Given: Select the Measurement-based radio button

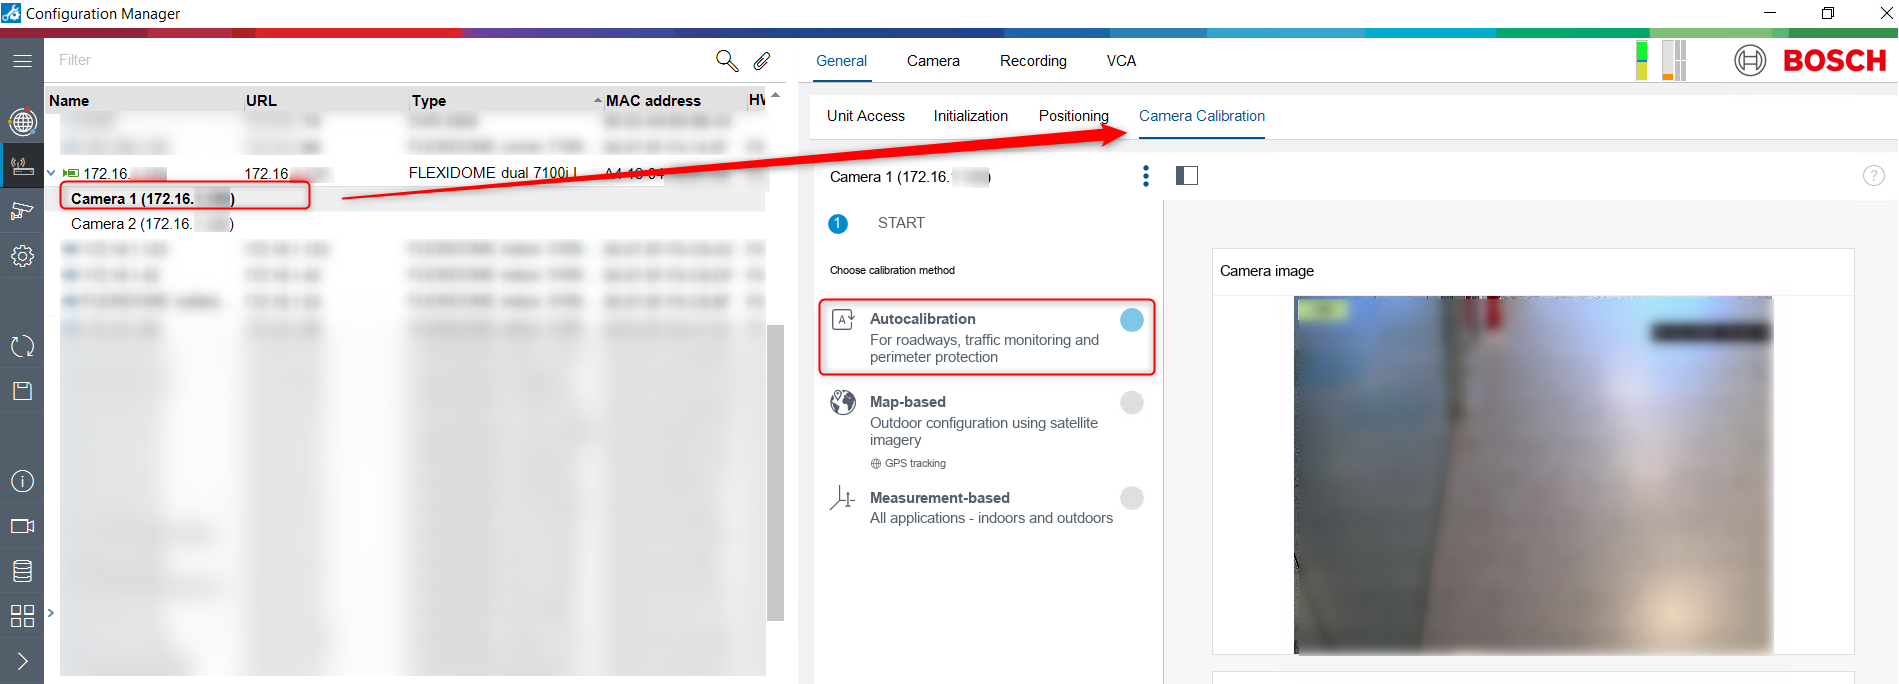Looking at the screenshot, I should coord(1132,498).
